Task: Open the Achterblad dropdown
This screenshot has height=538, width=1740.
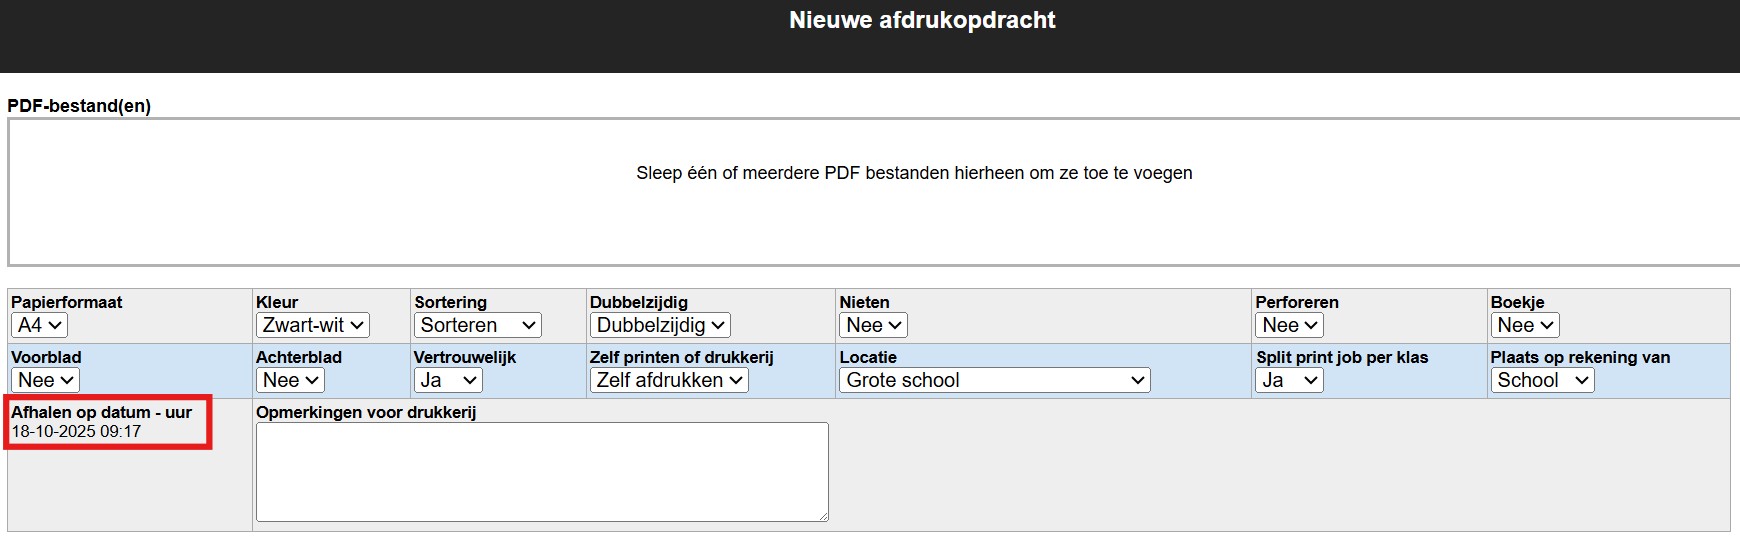Action: pos(290,380)
